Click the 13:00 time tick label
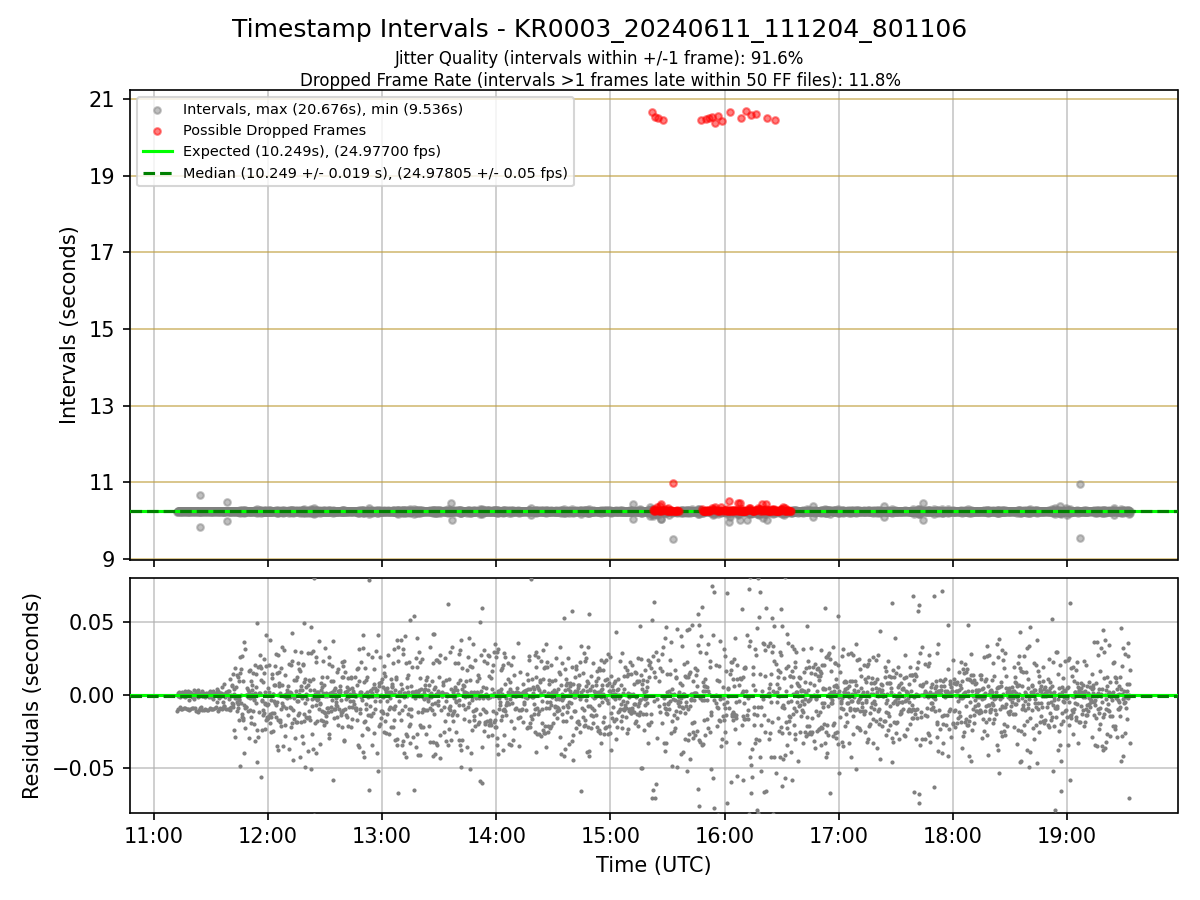Screen dimensions: 1200x900 pyautogui.click(x=381, y=834)
